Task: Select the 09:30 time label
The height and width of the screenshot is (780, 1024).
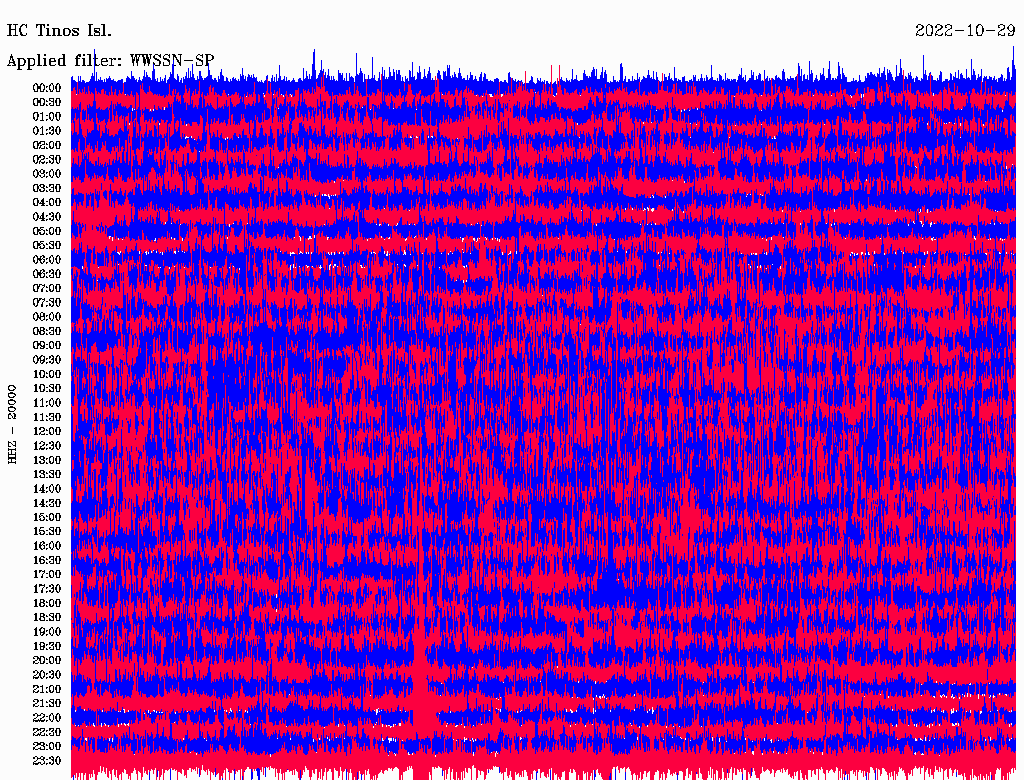Action: coord(47,360)
